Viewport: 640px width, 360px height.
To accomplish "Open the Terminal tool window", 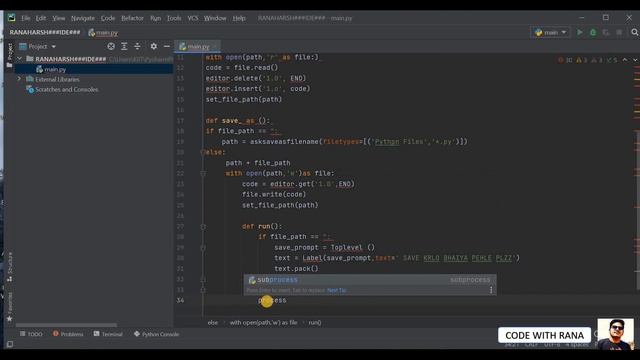I will tap(108, 334).
